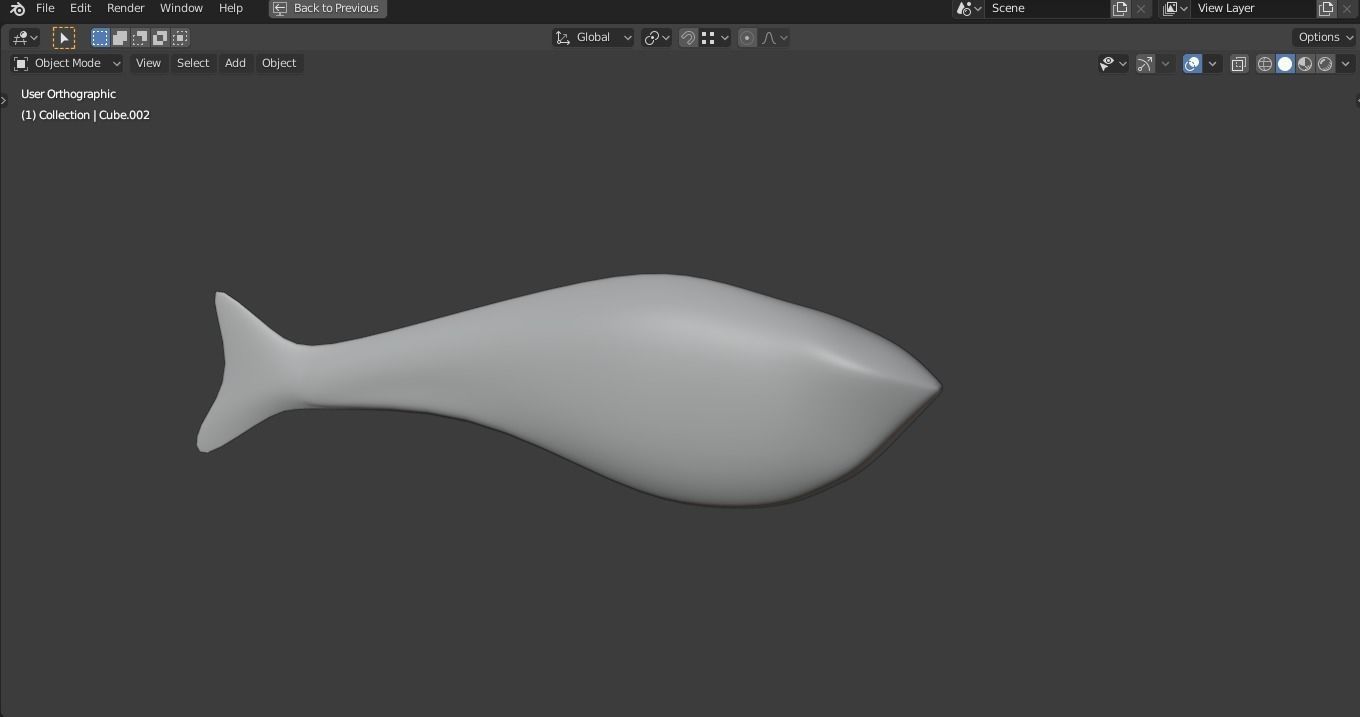Open the overlays settings dropdown arrow
The height and width of the screenshot is (717, 1360).
pyautogui.click(x=1212, y=64)
